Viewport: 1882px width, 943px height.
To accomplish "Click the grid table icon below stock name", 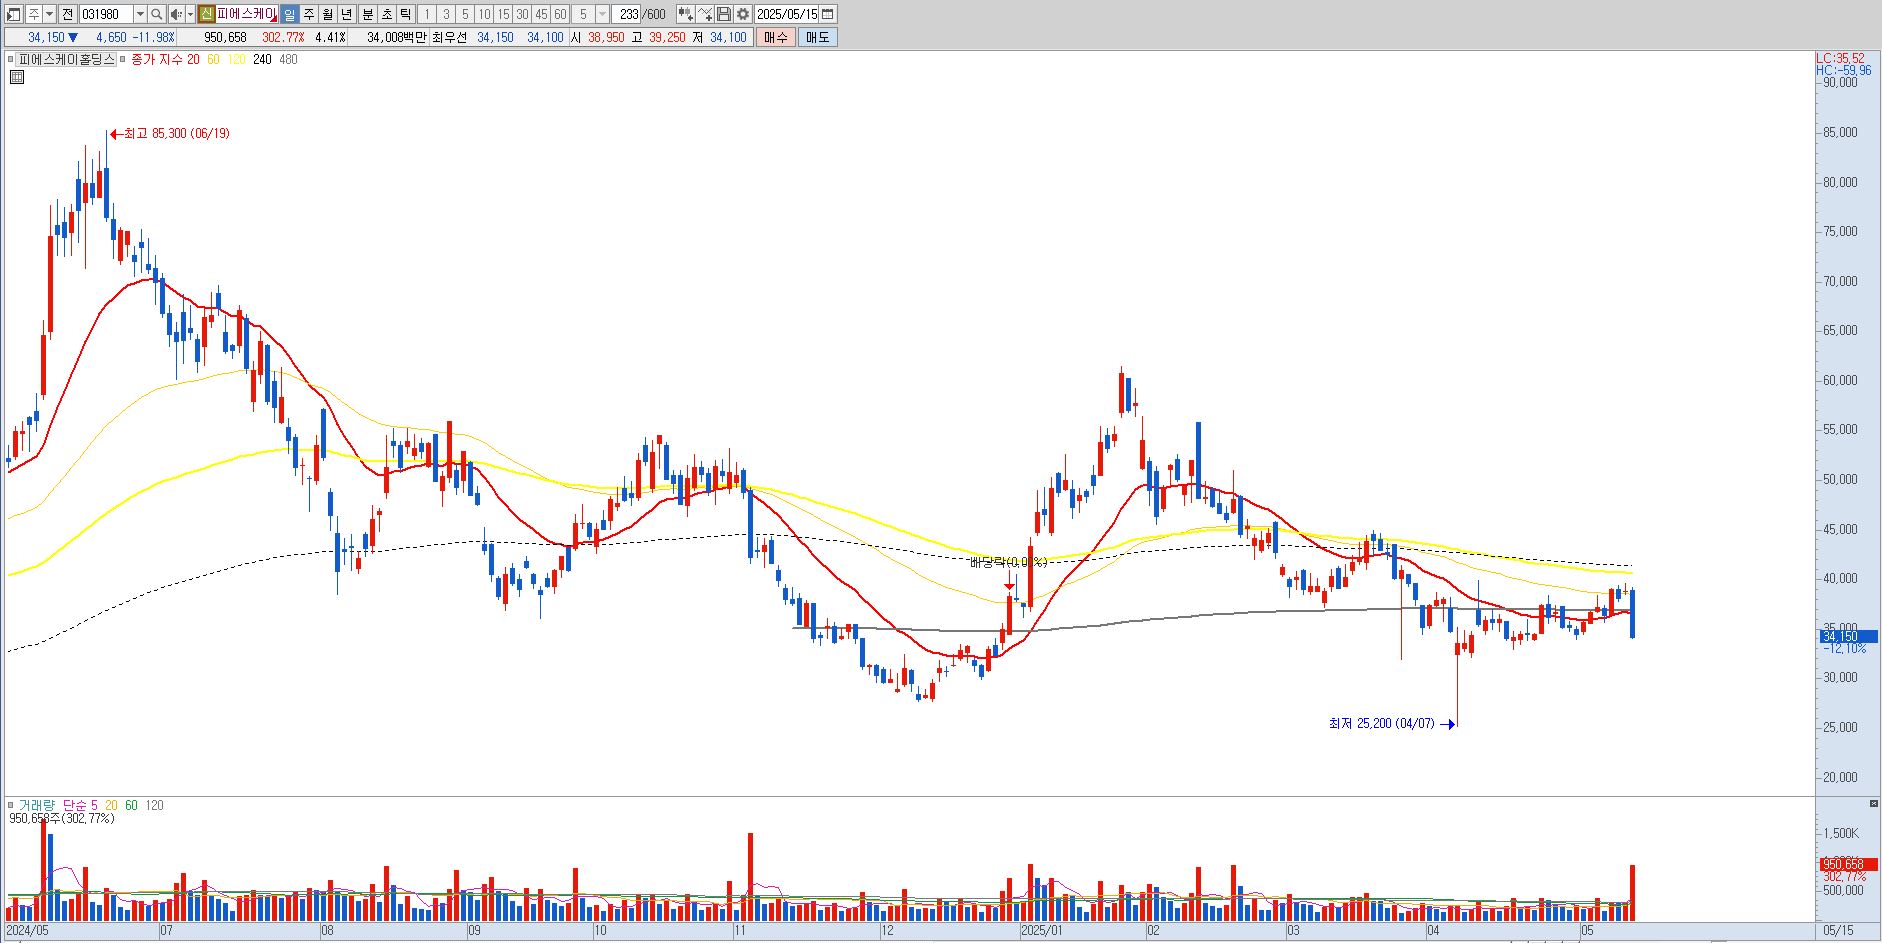I will coord(17,77).
